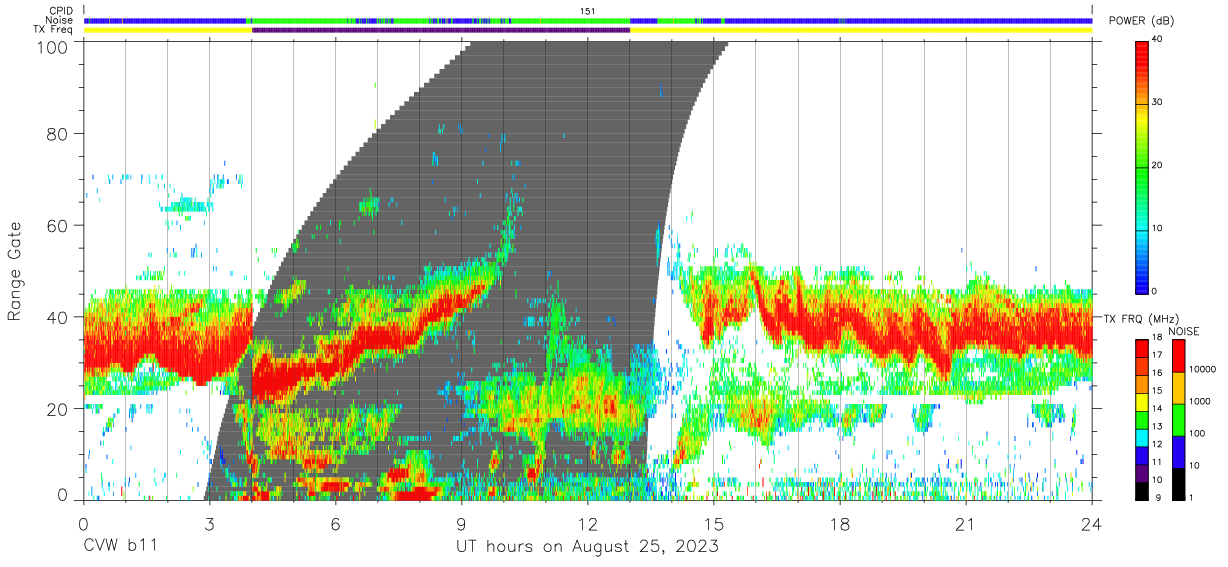
Task: Click y-axis tick label '80'
Action: 58,134
